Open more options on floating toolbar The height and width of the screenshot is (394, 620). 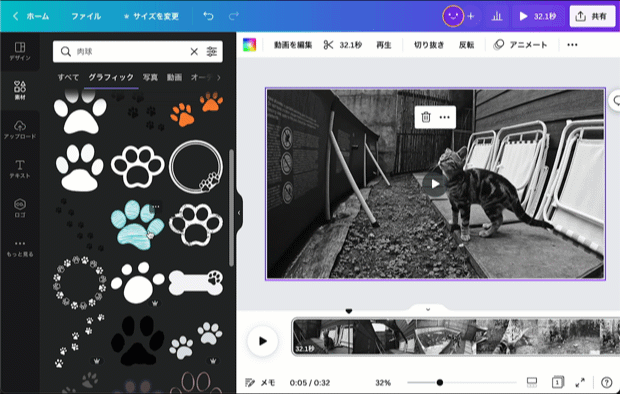tap(444, 117)
